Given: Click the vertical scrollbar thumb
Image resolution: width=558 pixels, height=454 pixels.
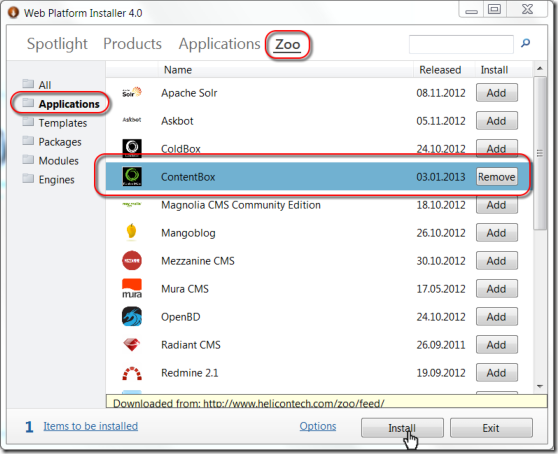Looking at the screenshot, I should pos(540,153).
